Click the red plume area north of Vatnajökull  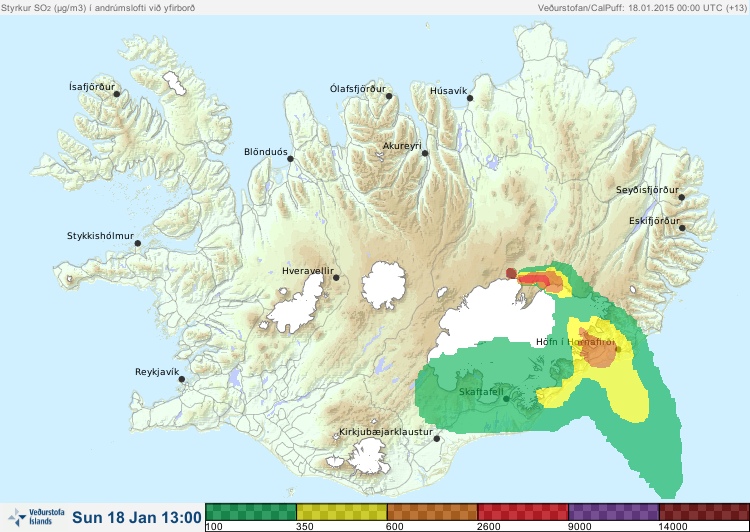point(532,279)
